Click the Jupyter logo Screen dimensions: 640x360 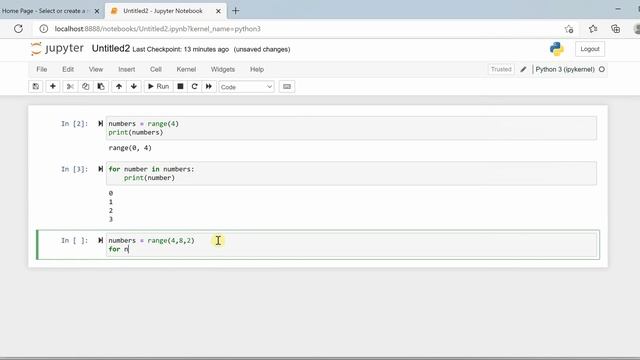click(57, 49)
